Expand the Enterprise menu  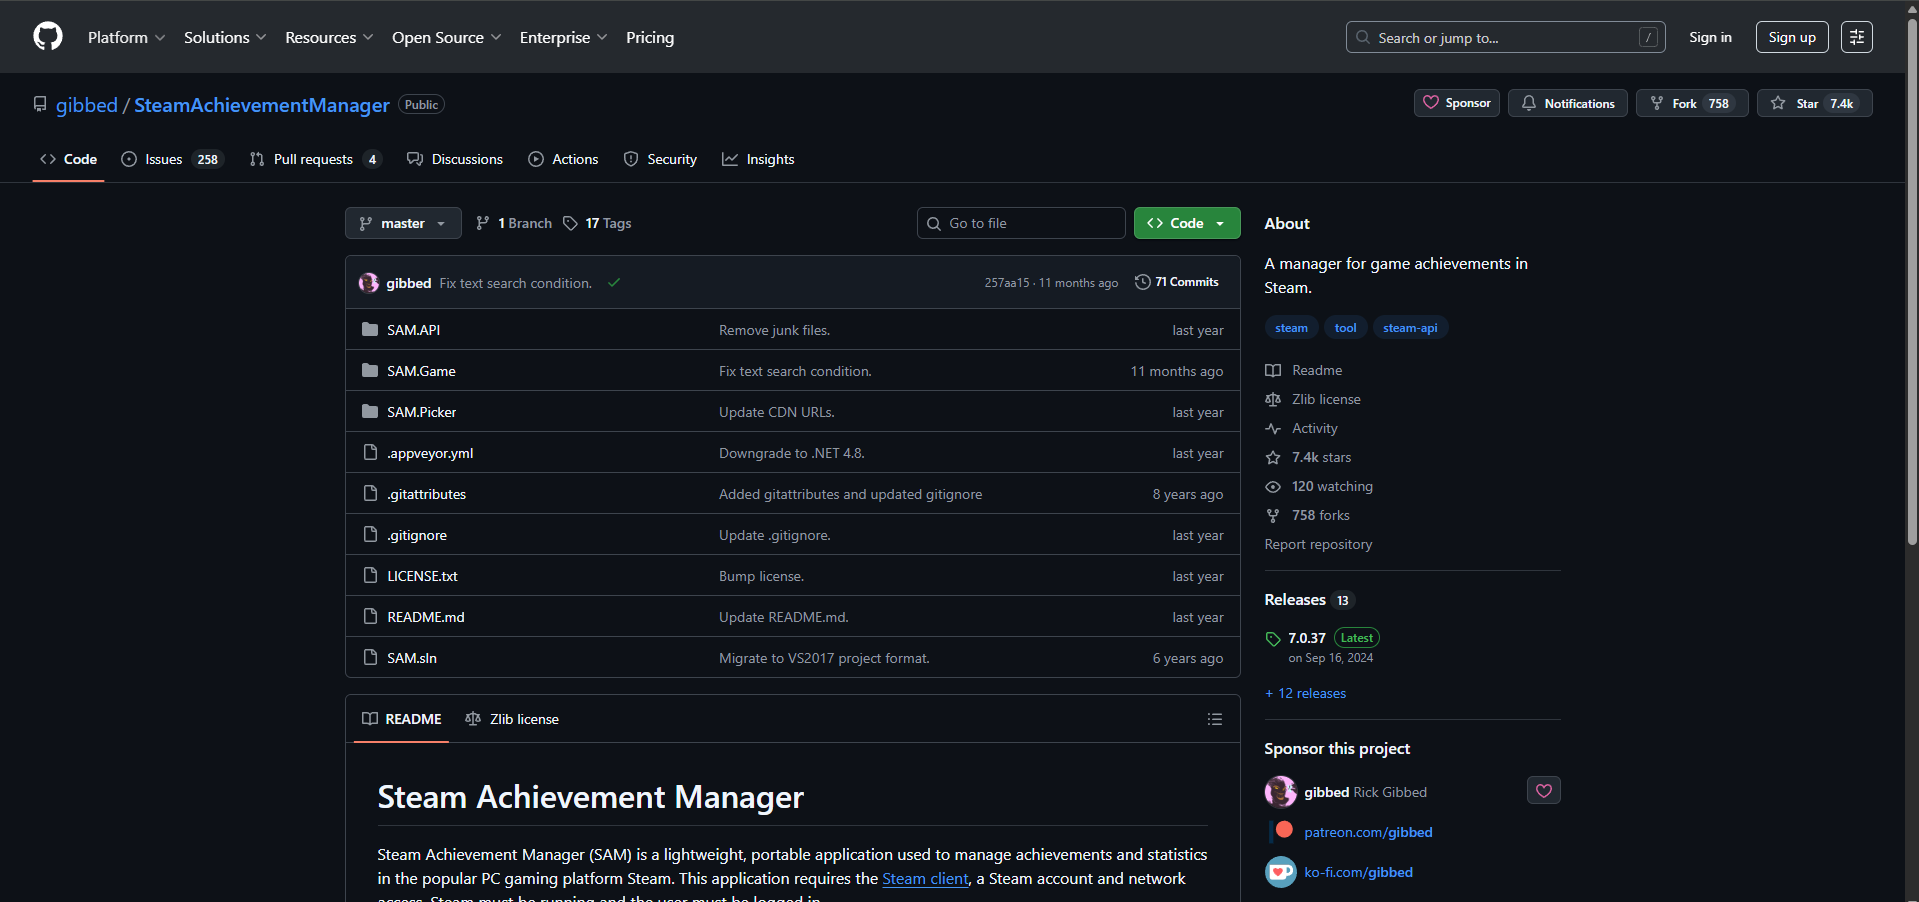pyautogui.click(x=563, y=37)
